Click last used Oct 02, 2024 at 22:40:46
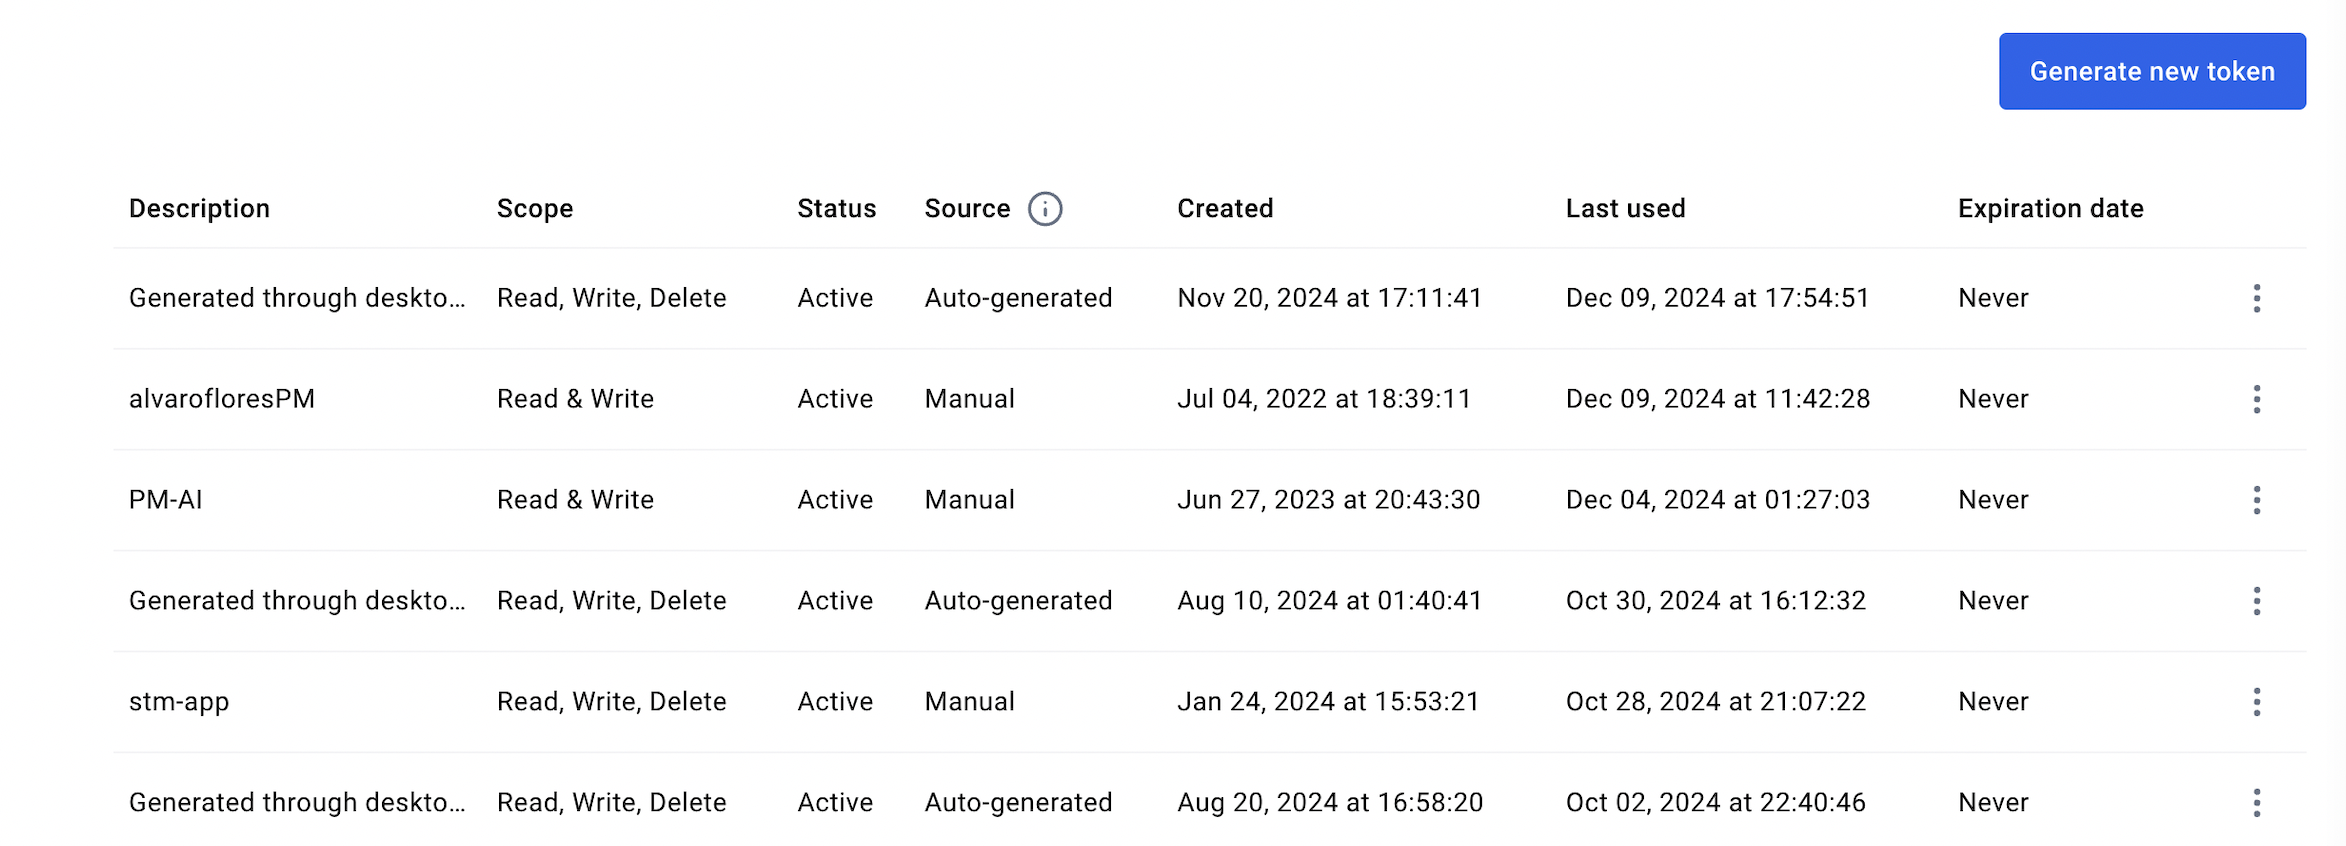The width and height of the screenshot is (2346, 846). coord(1716,803)
